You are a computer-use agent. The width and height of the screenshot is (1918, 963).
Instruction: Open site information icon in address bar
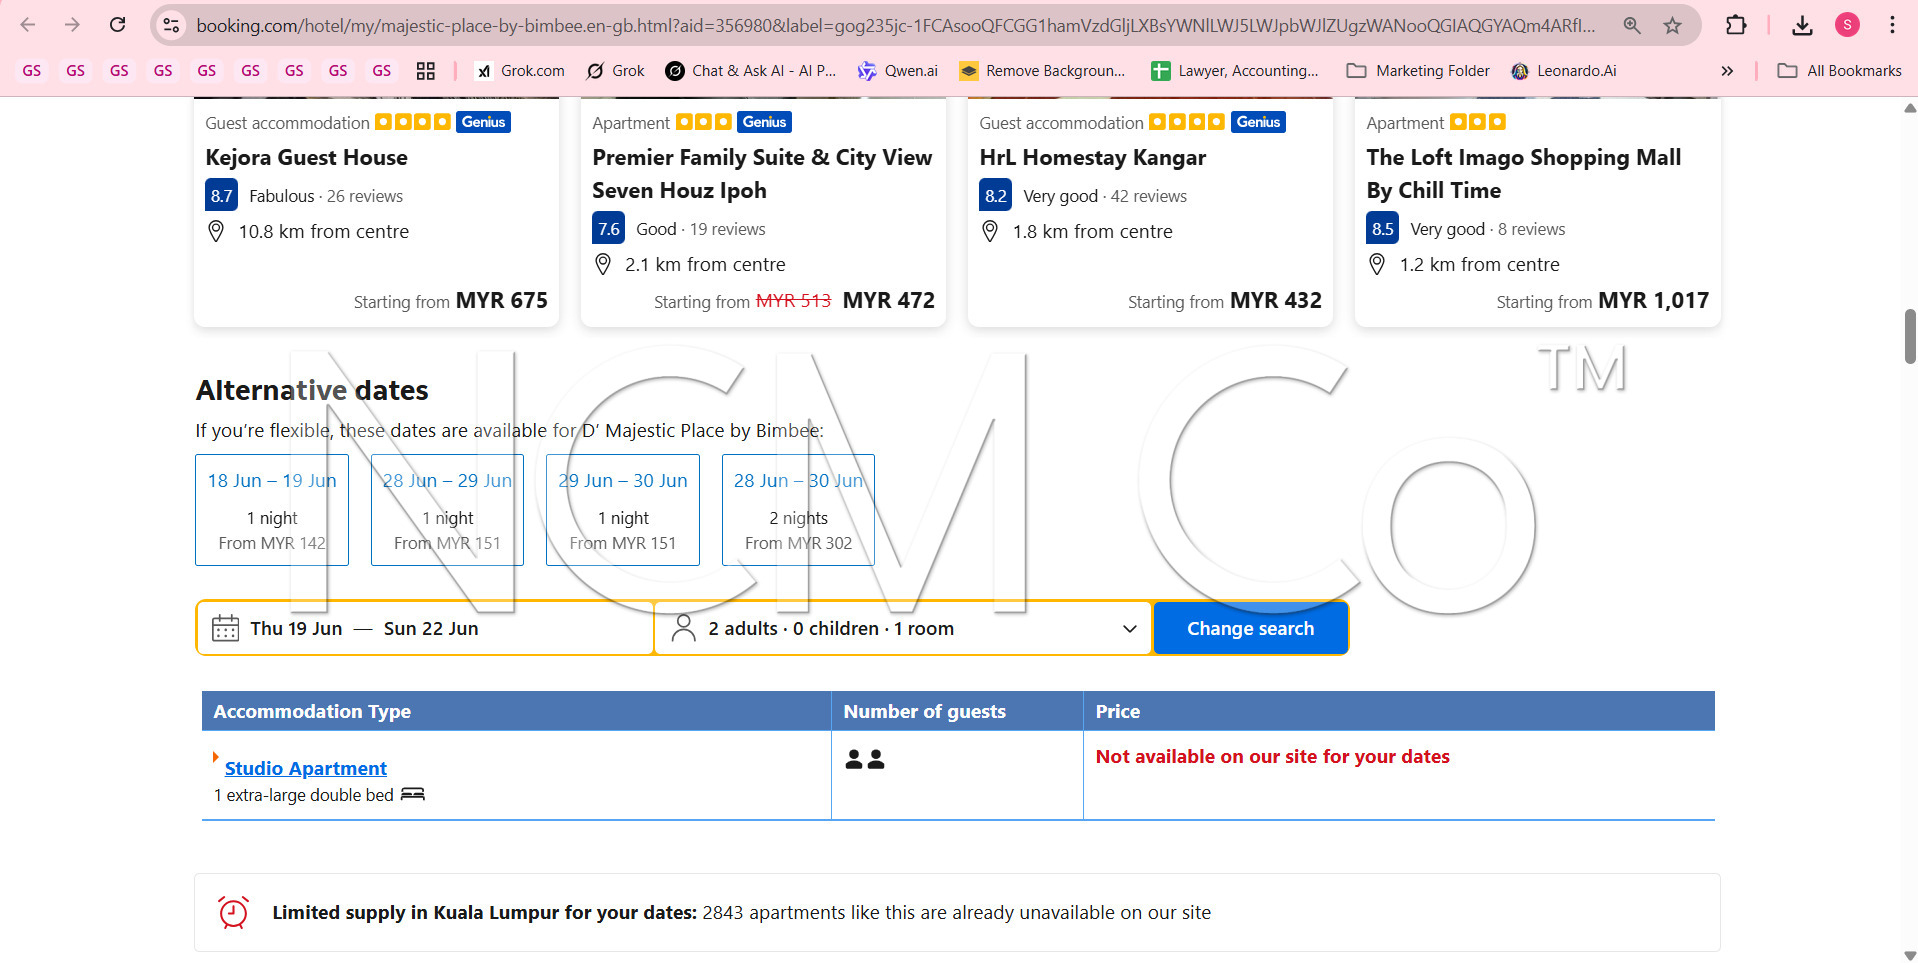point(171,25)
